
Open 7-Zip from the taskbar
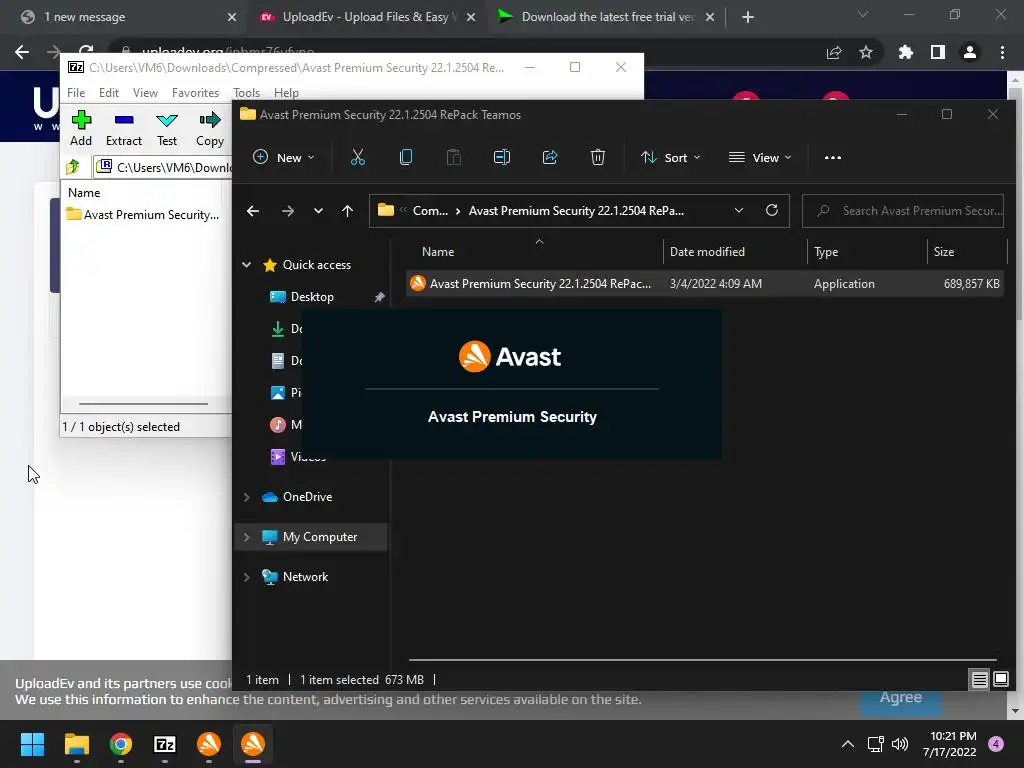(165, 744)
